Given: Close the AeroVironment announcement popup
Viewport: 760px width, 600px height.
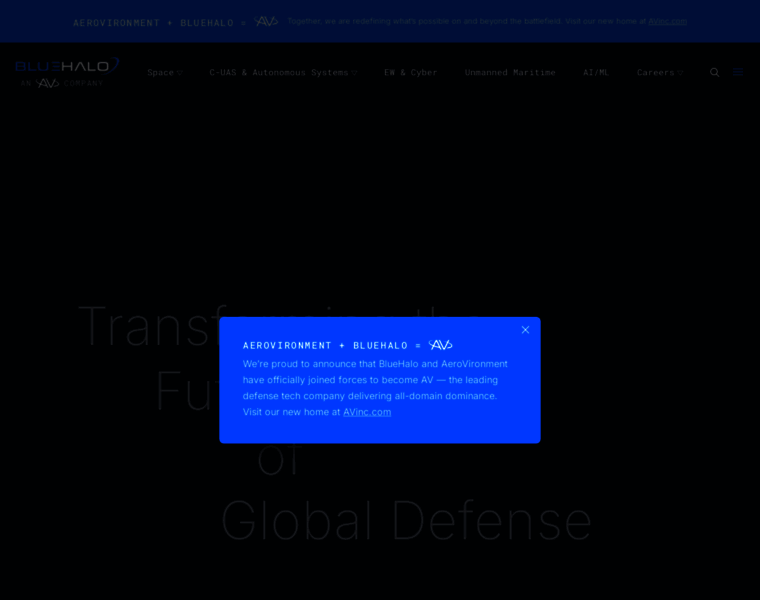Looking at the screenshot, I should coord(525,330).
